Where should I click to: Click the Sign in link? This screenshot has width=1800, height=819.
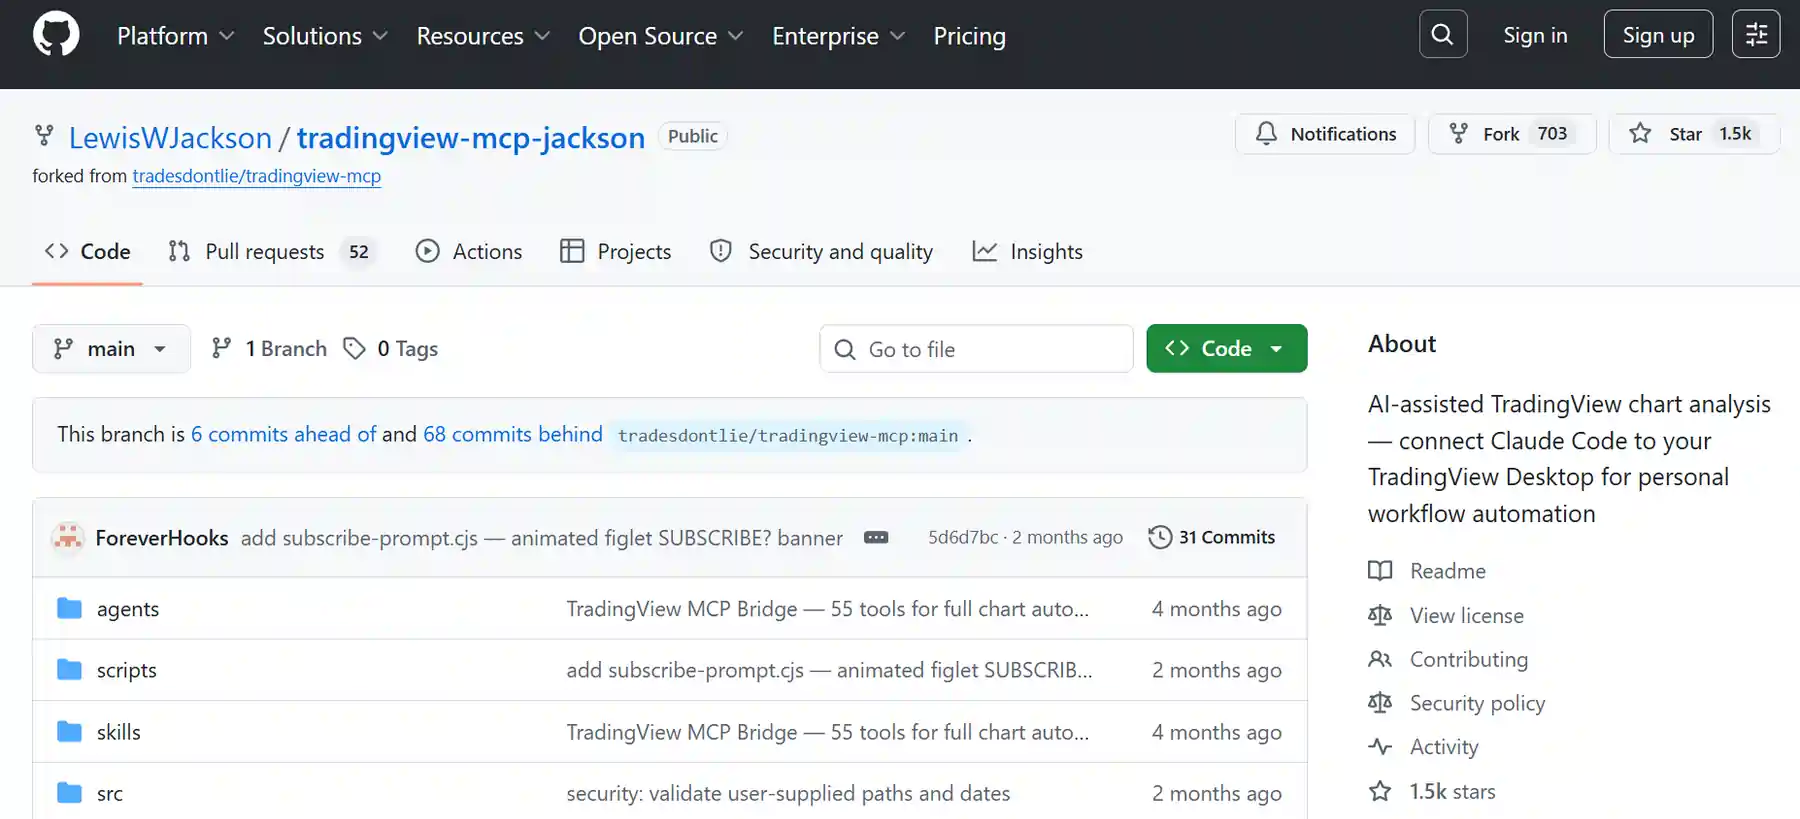tap(1535, 35)
